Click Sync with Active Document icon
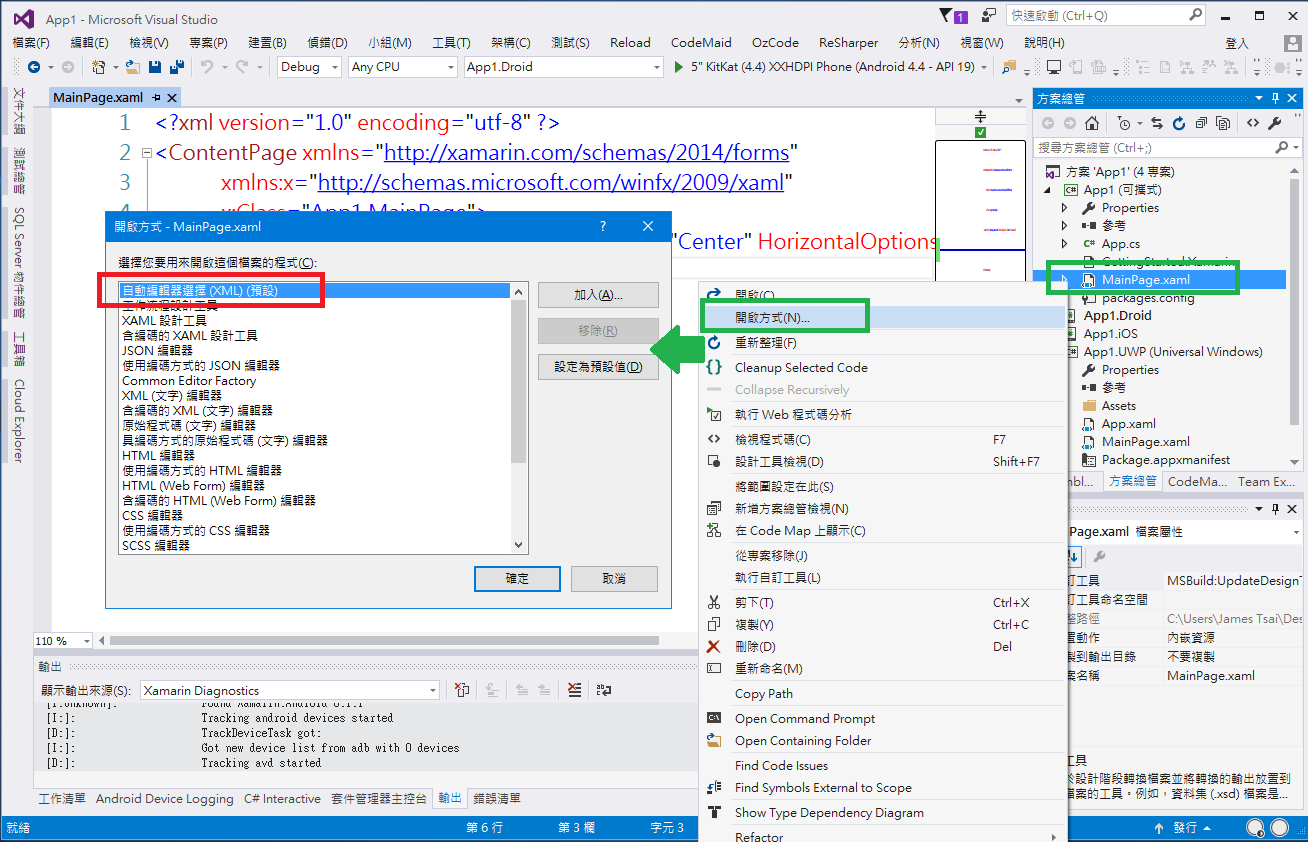The image size is (1308, 842). [1157, 123]
